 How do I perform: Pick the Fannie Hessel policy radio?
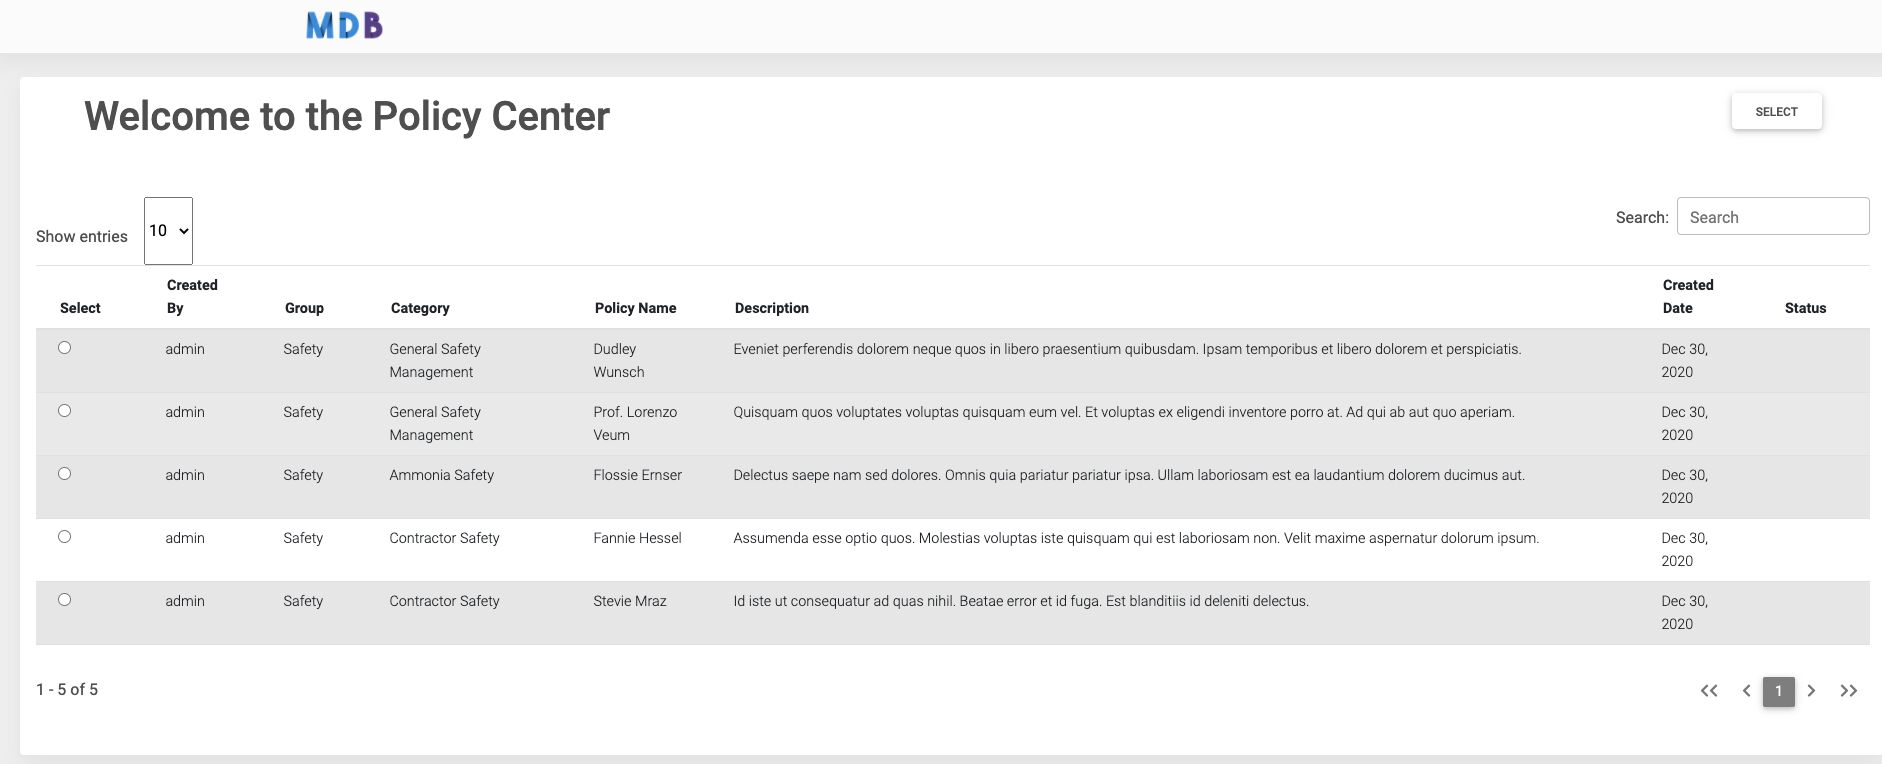coord(65,537)
